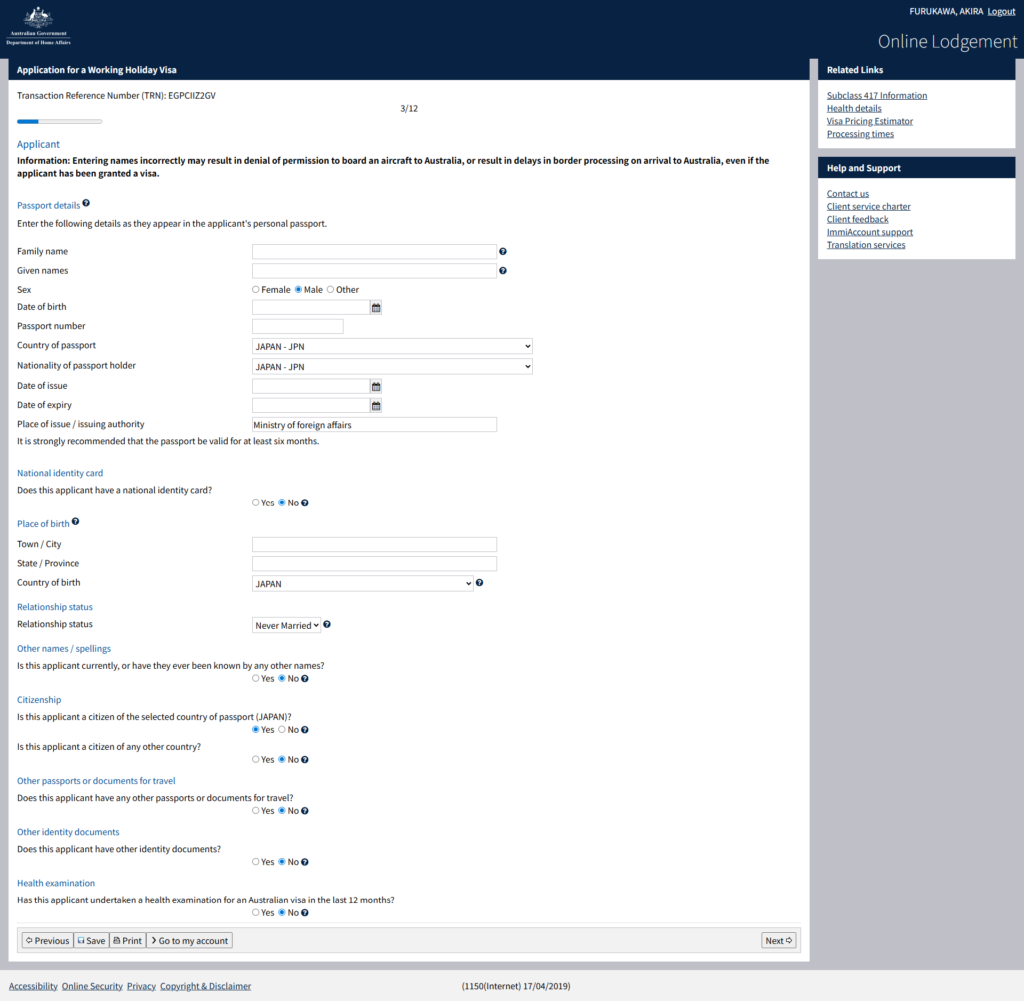
Task: Click the State / Province input field
Action: tap(374, 563)
